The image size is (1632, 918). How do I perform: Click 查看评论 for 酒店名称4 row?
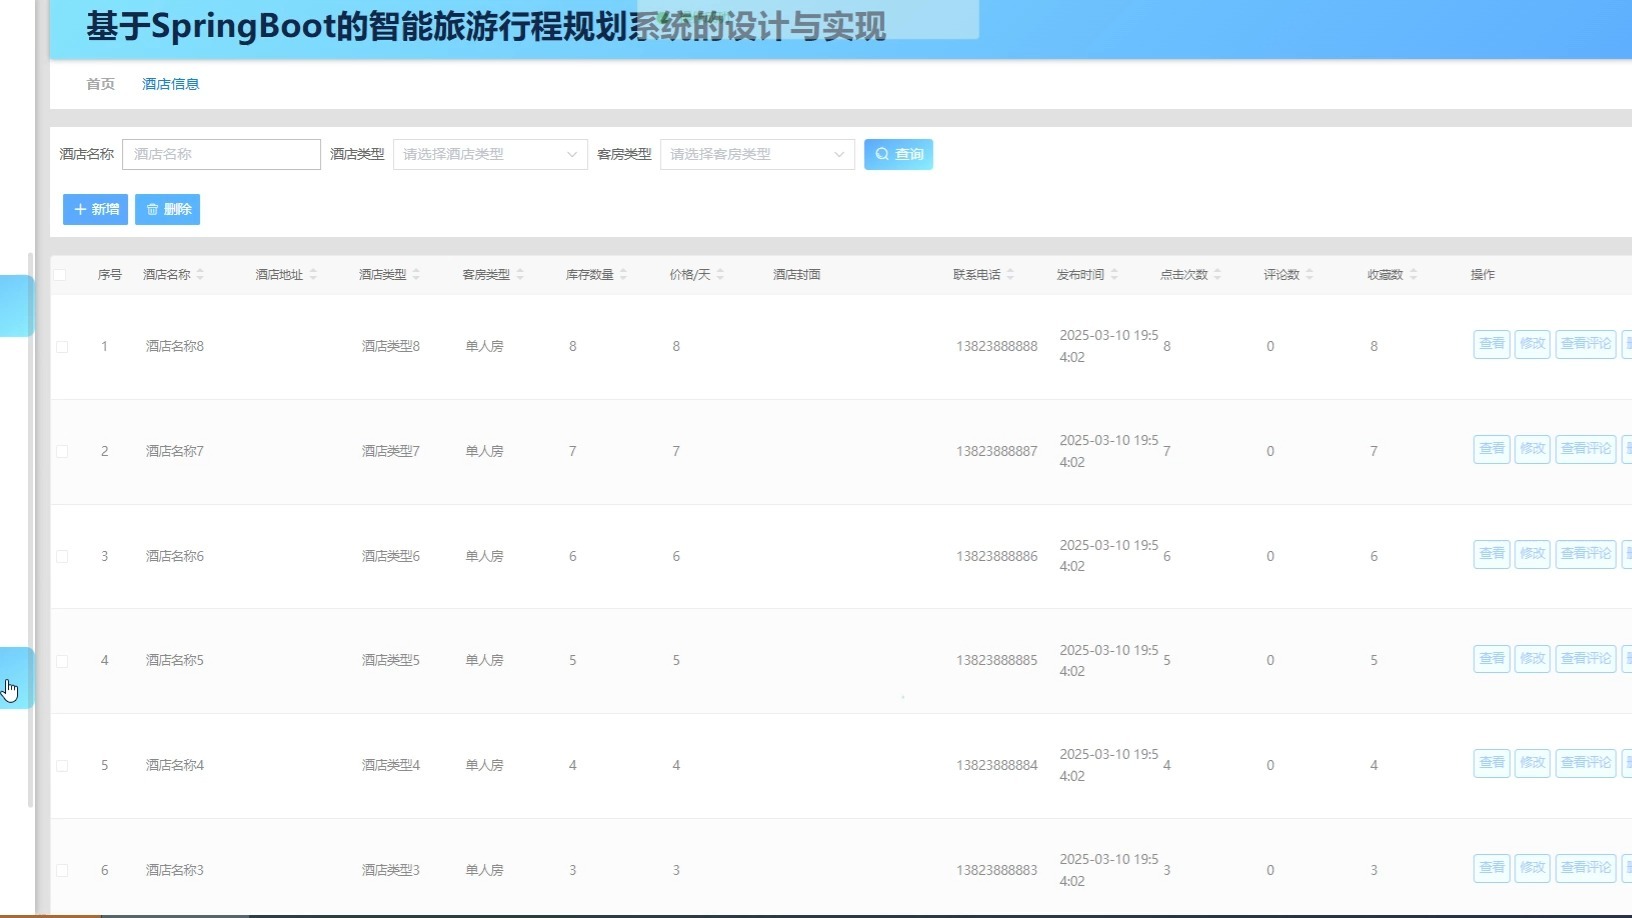(1586, 763)
